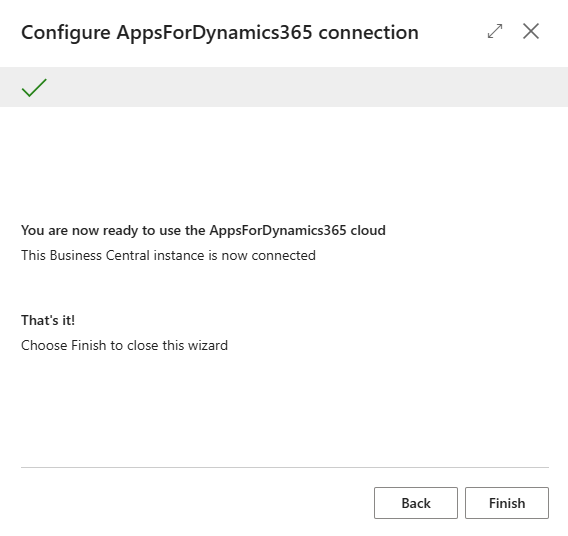Click the word 'connected' in the status line
The width and height of the screenshot is (568, 536).
[x=284, y=255]
